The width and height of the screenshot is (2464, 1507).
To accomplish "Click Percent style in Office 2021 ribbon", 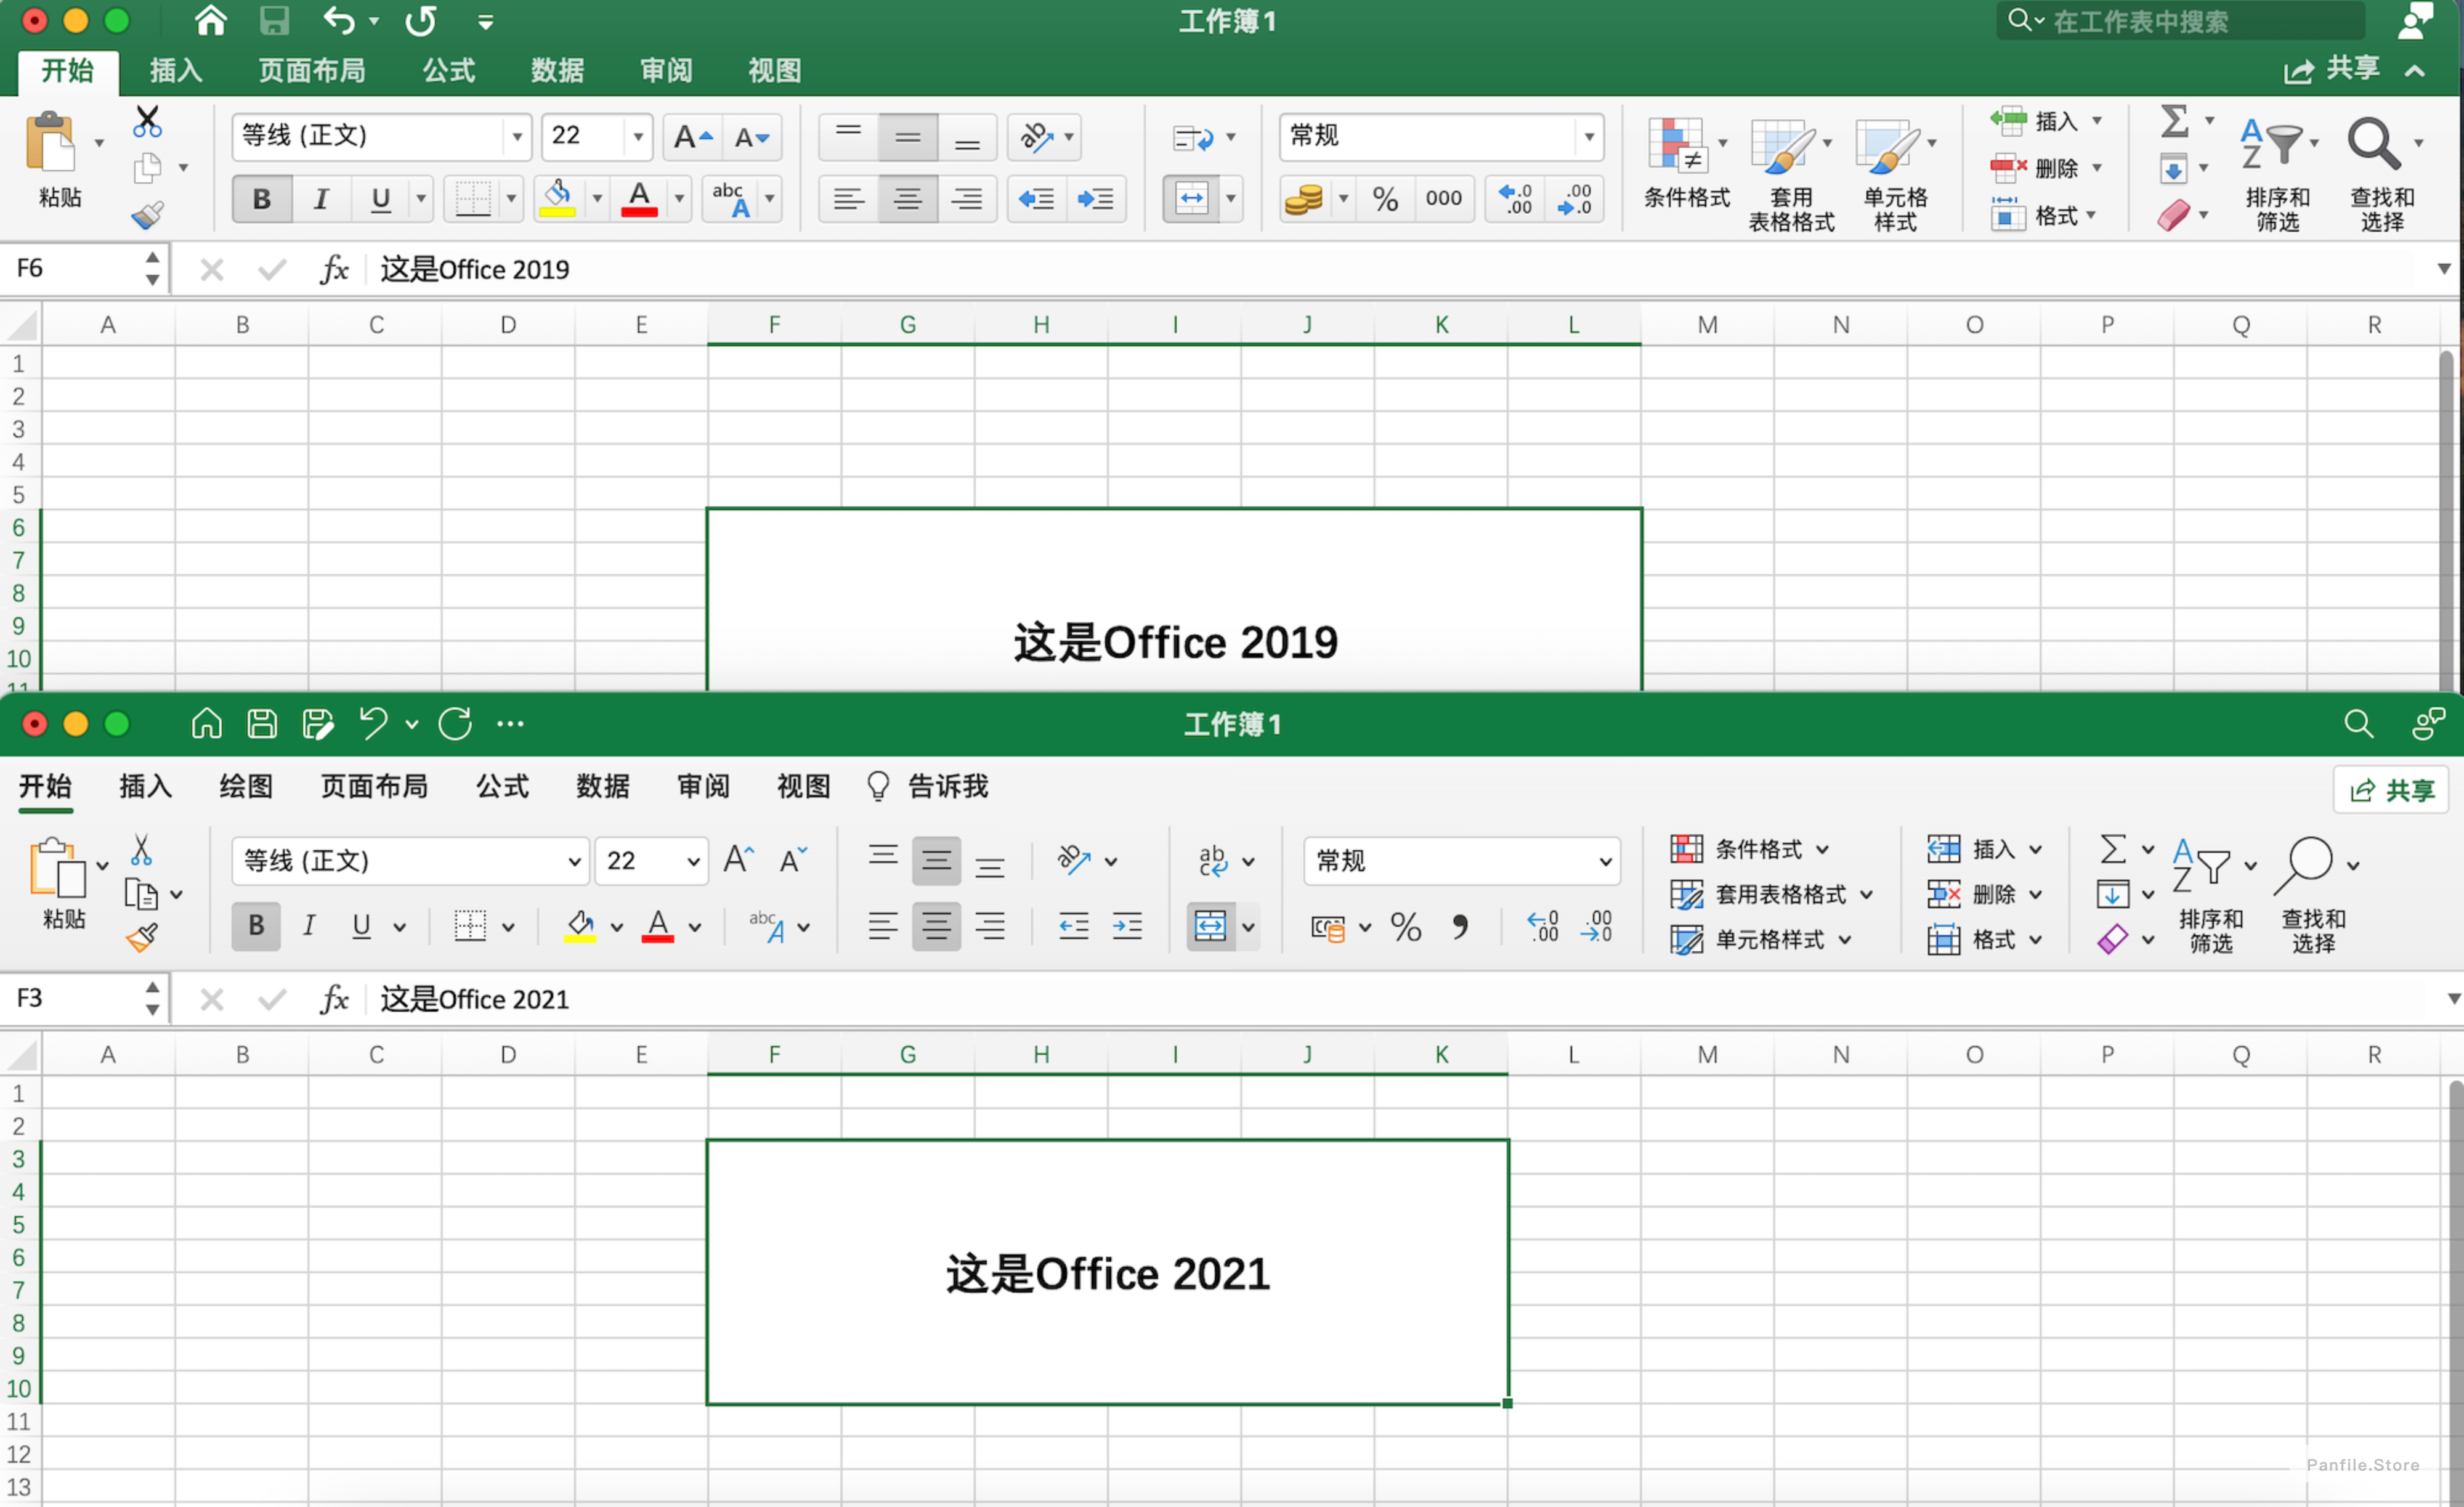I will 1406,927.
